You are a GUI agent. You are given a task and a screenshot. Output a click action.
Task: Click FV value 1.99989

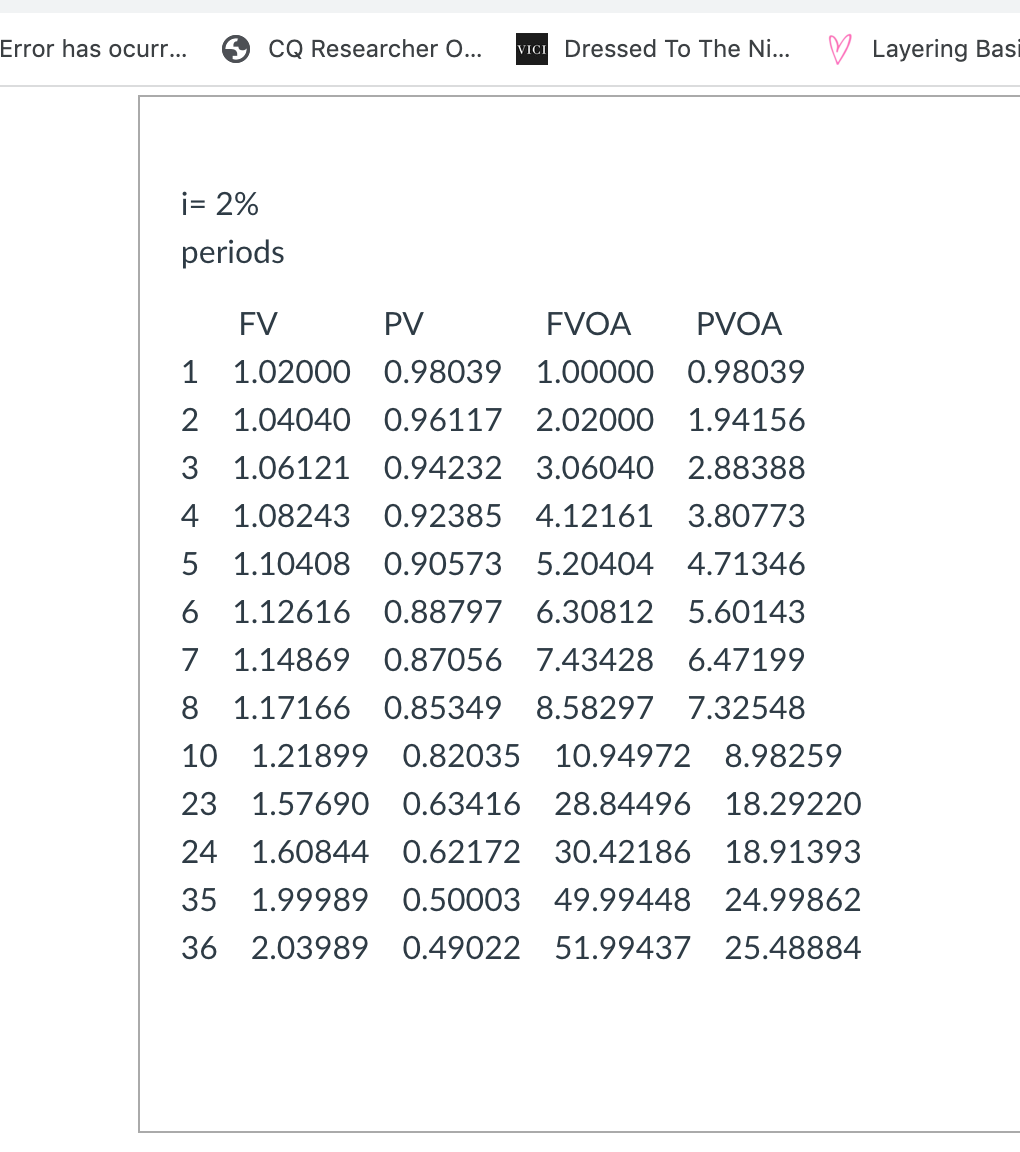310,900
